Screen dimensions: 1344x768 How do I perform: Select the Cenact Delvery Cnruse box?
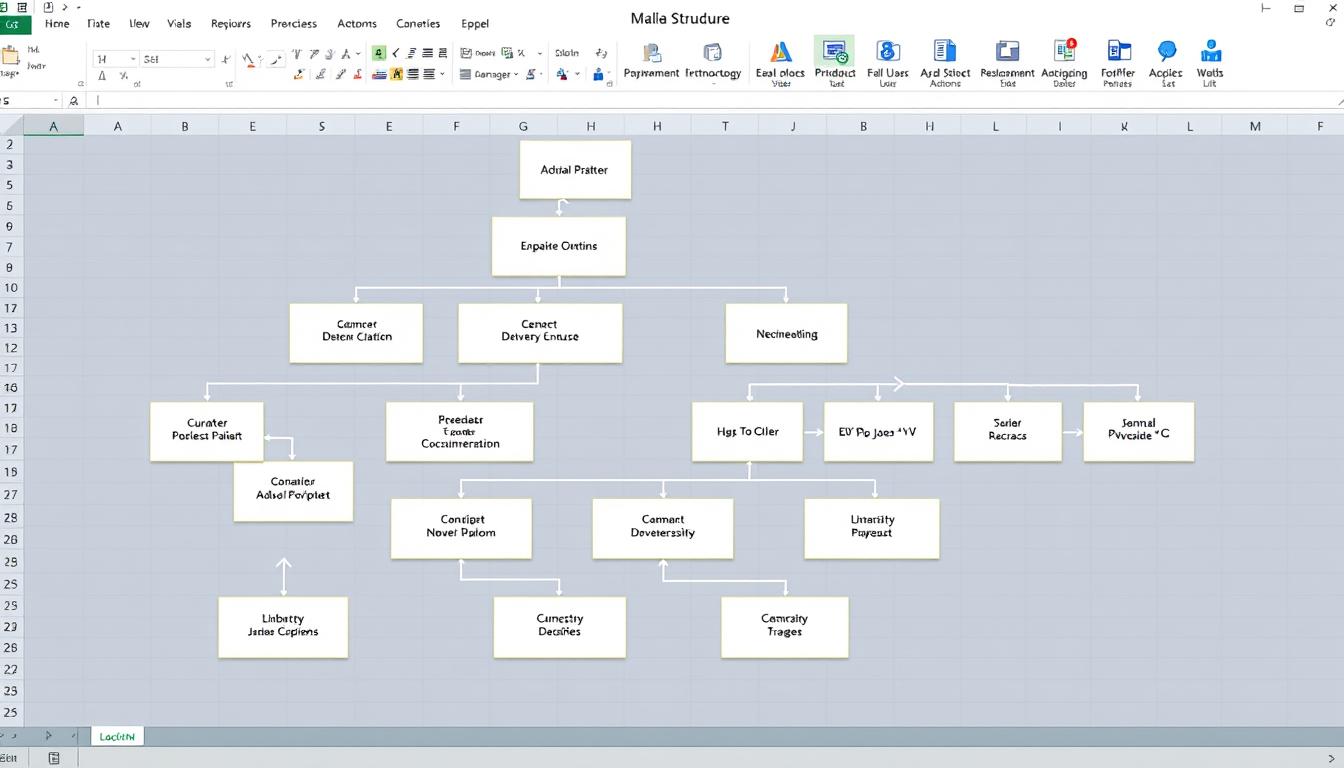[x=540, y=332]
